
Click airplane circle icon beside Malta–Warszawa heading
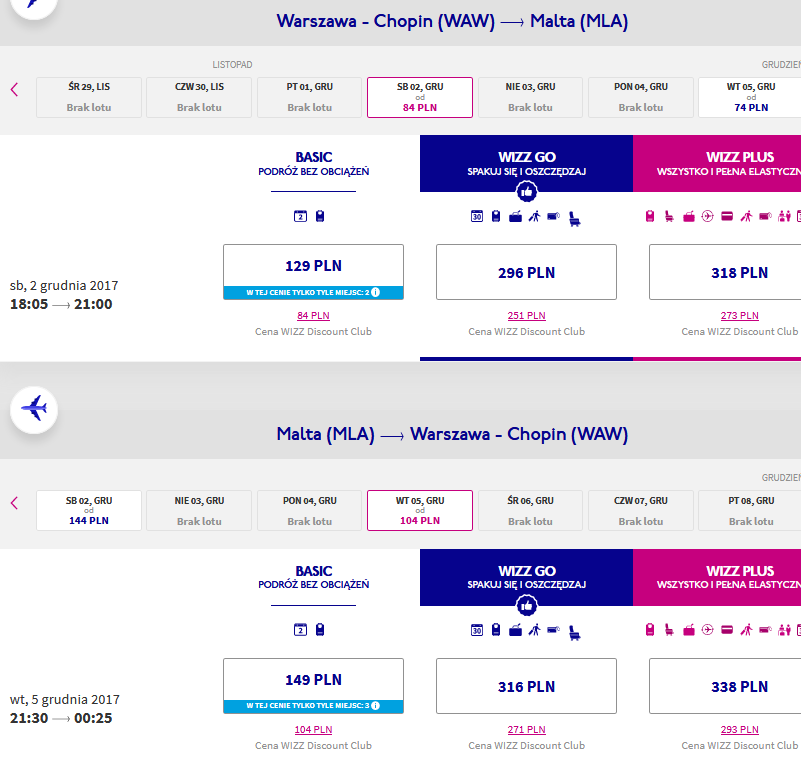[x=34, y=409]
